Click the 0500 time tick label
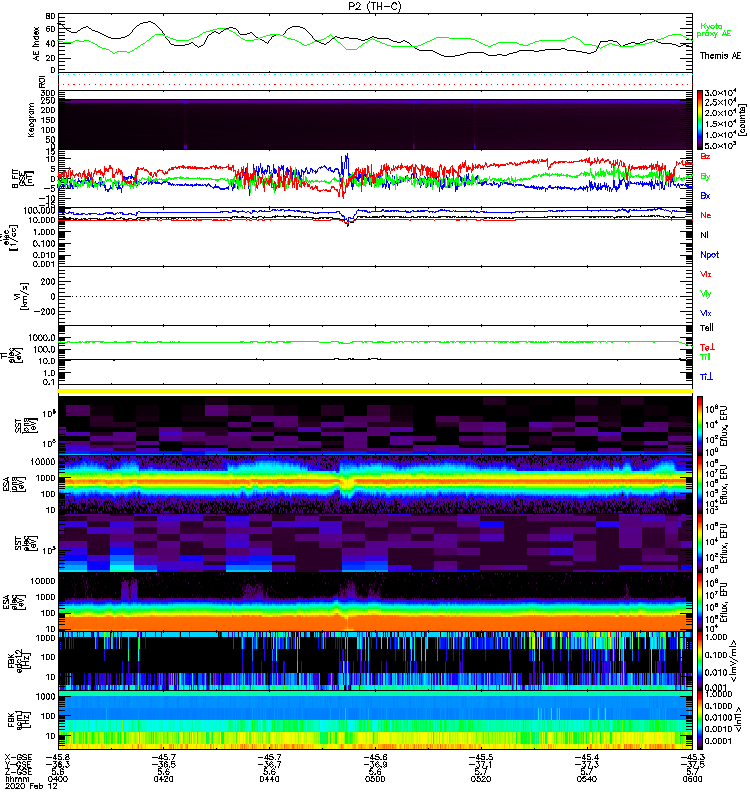This screenshot has height=800, width=750. coord(375,779)
